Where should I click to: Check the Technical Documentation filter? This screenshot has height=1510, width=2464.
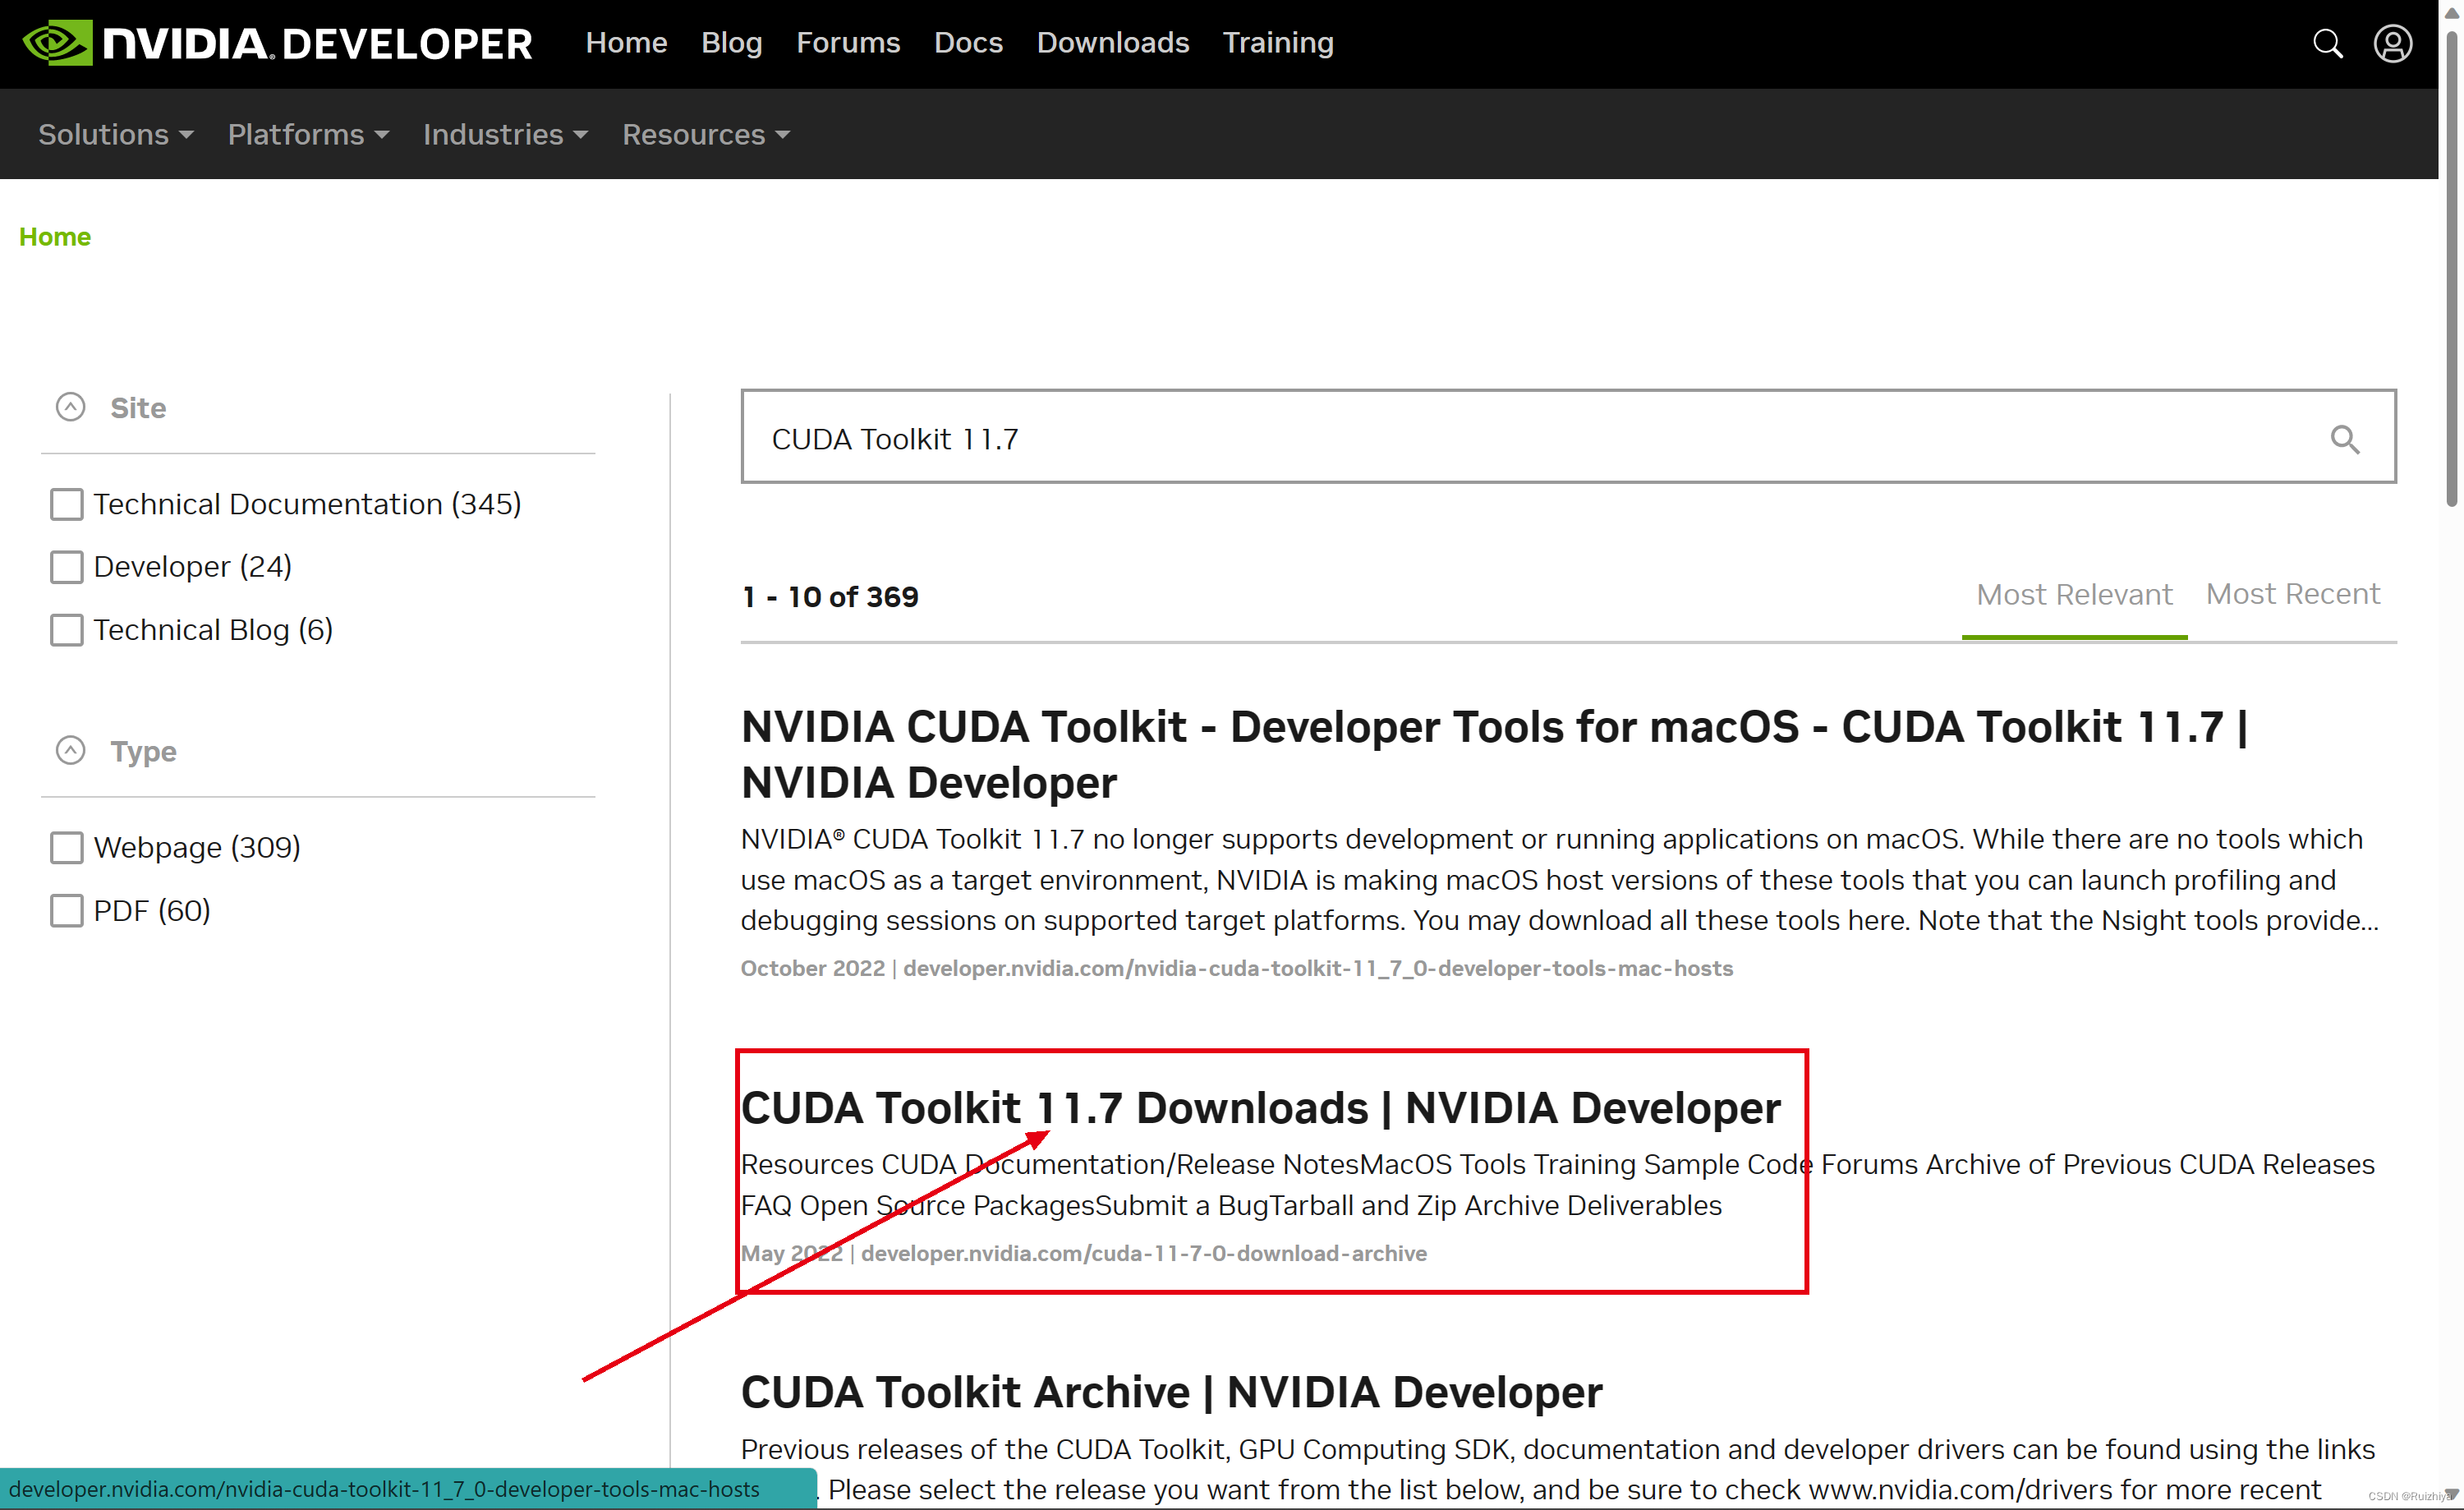67,504
